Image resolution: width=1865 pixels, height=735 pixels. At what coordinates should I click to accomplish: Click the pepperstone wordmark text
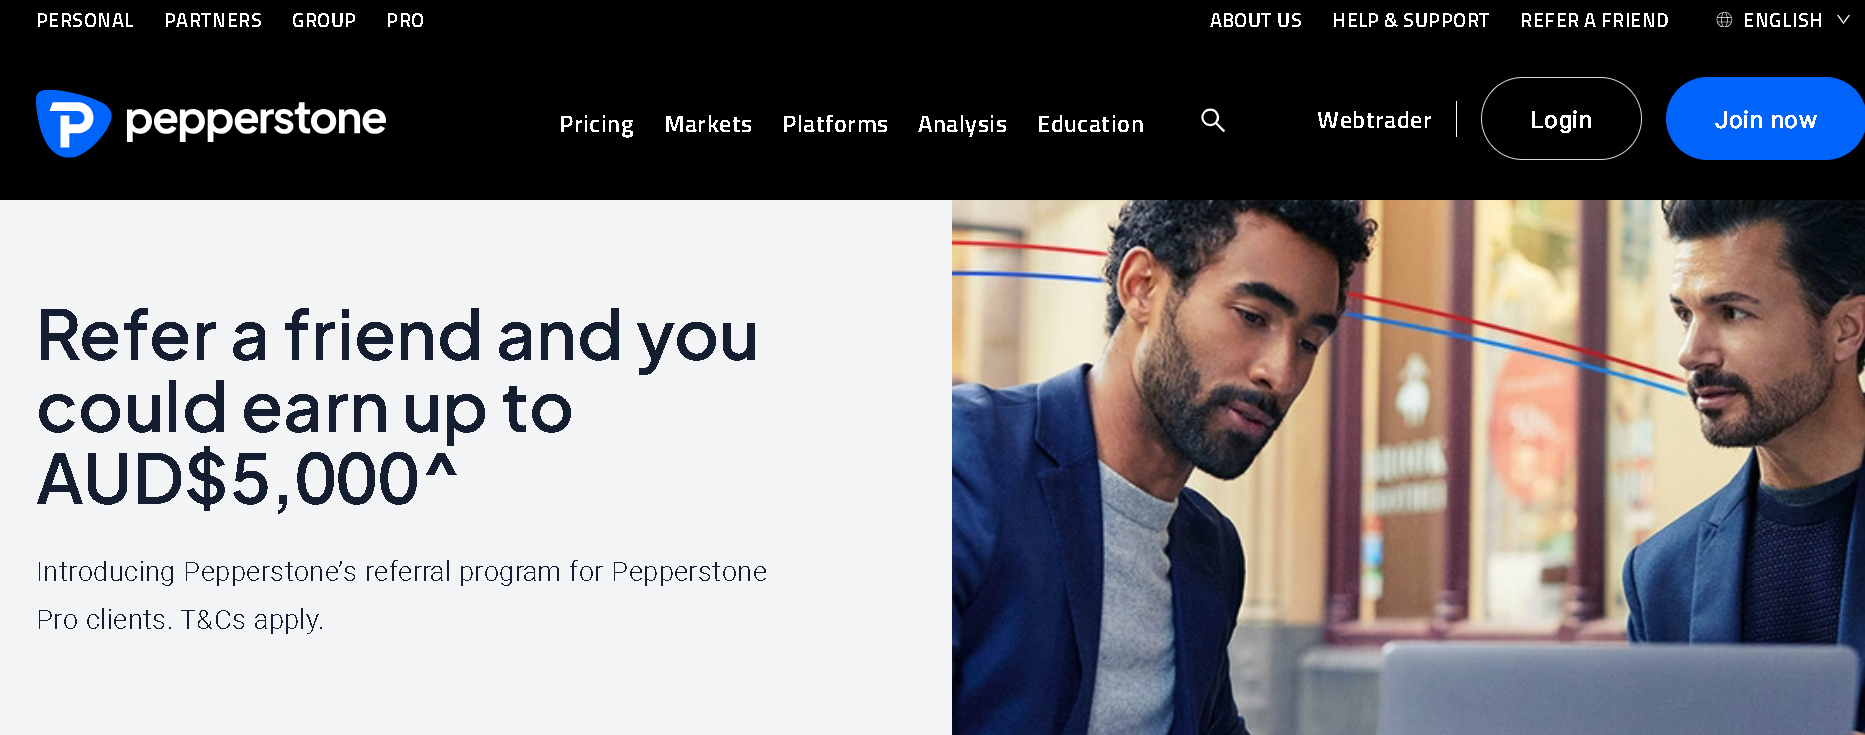tap(256, 121)
